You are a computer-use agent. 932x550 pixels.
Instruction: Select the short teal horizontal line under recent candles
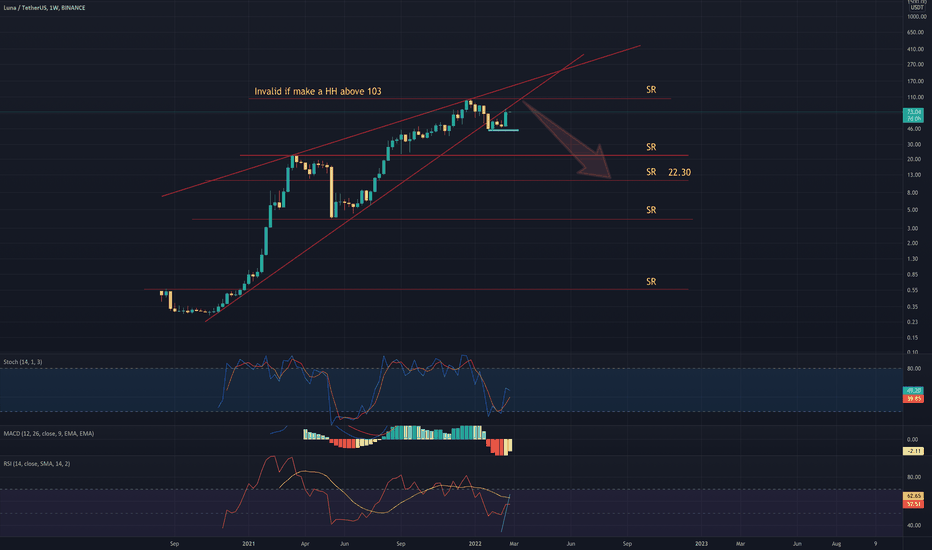503,130
